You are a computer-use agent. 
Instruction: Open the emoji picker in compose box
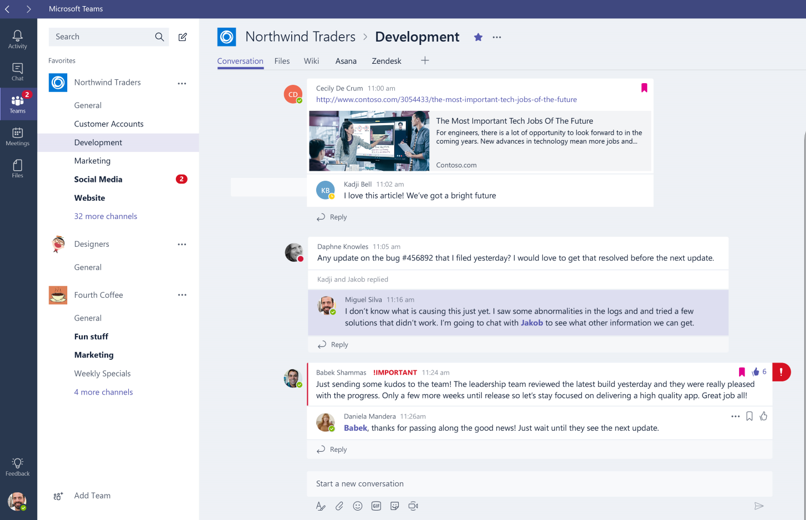click(x=357, y=506)
